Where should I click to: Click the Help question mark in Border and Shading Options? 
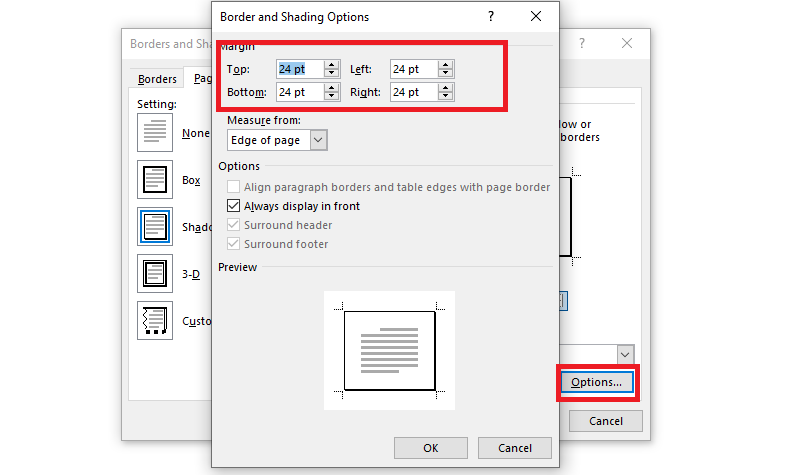490,17
